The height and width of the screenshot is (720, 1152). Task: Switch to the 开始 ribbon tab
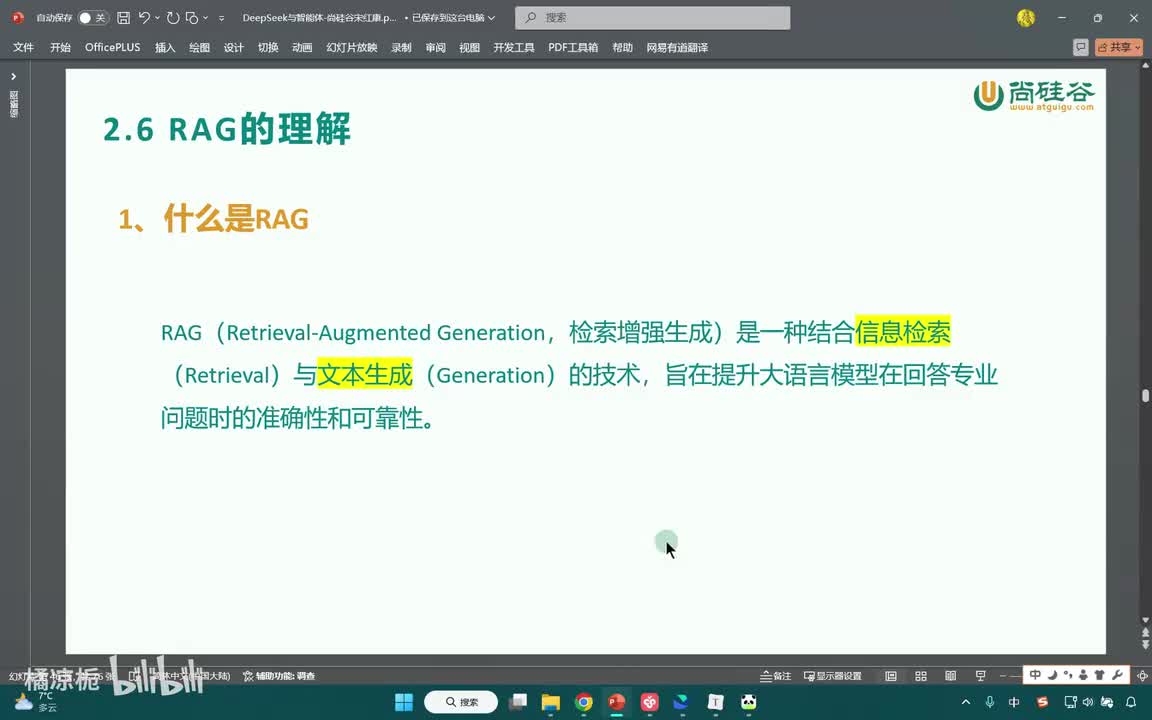pos(60,47)
